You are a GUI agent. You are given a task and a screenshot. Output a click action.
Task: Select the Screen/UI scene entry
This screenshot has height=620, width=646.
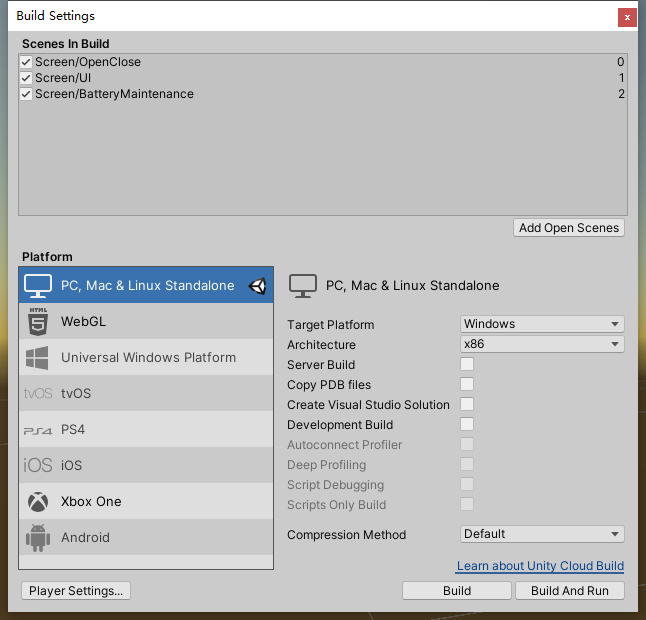[x=323, y=78]
